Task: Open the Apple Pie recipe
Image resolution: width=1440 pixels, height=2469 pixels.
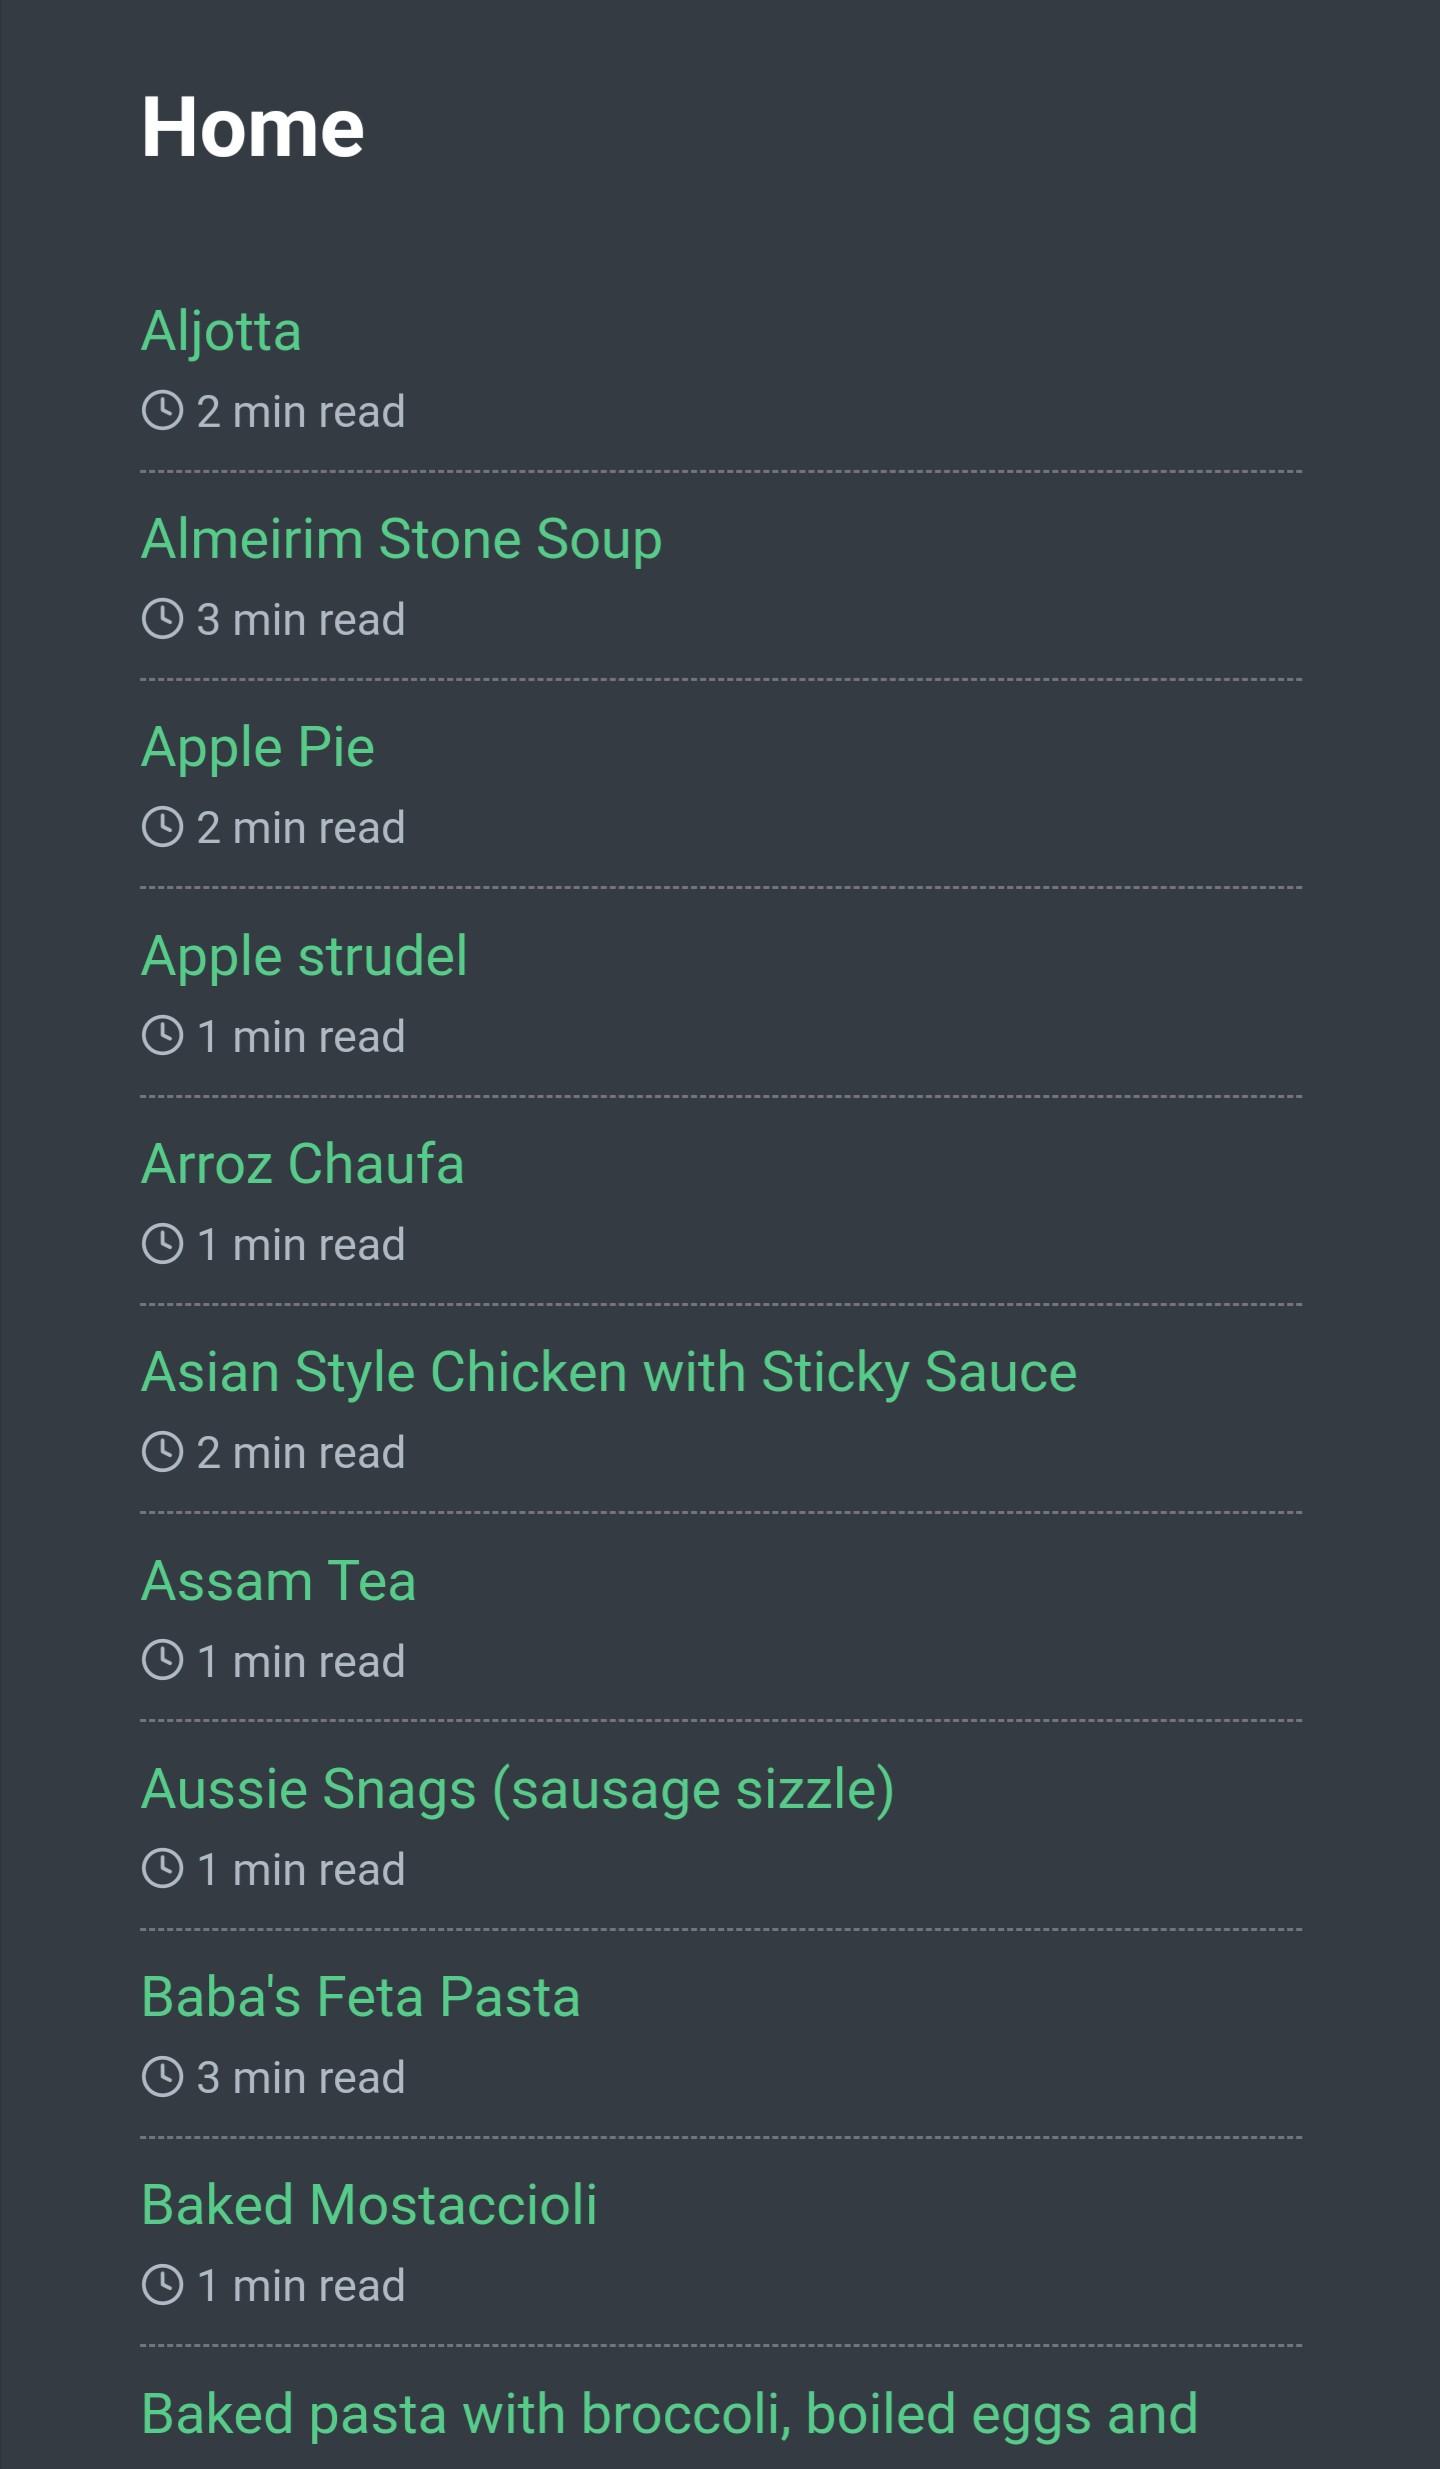Action: coord(258,747)
